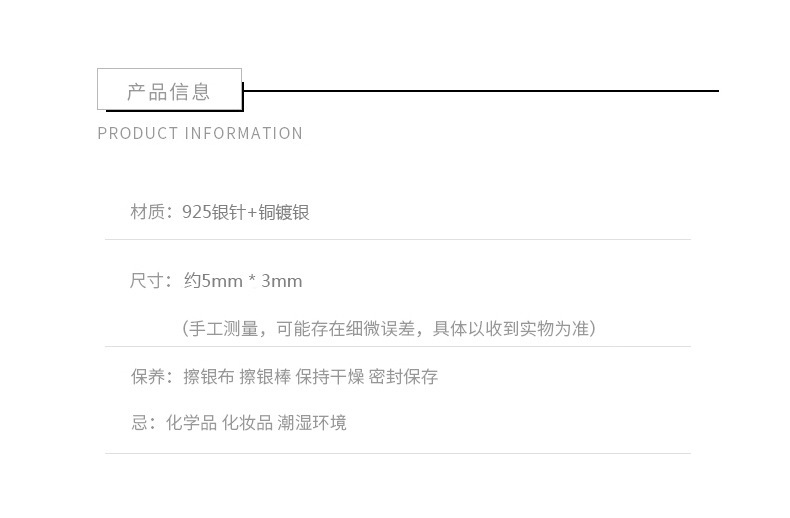
Task: Click the 擦银布 care item
Action: click(x=208, y=377)
